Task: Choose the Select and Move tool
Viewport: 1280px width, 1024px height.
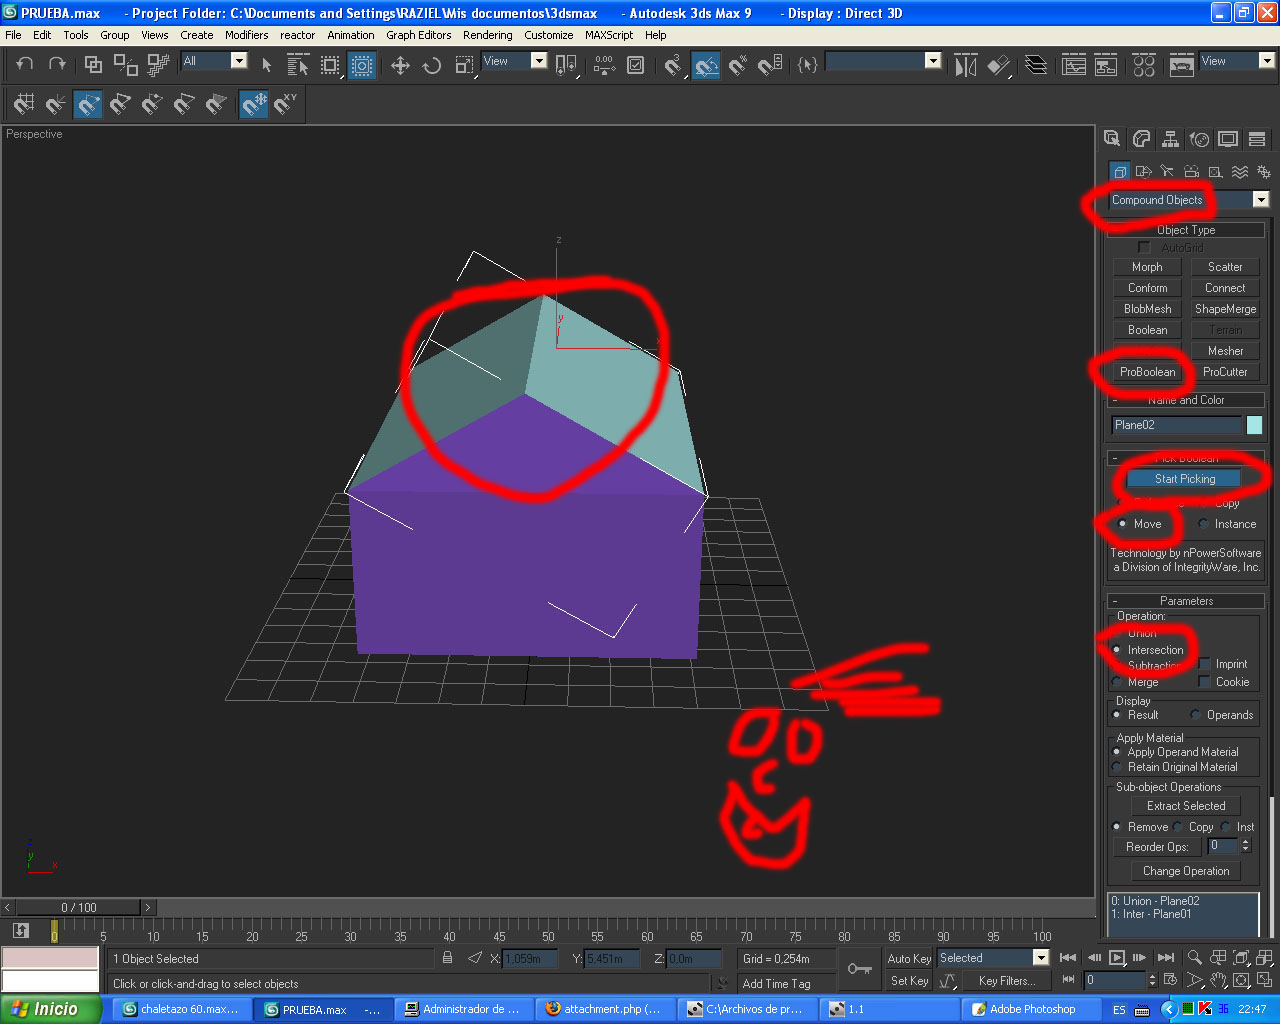Action: [x=400, y=65]
